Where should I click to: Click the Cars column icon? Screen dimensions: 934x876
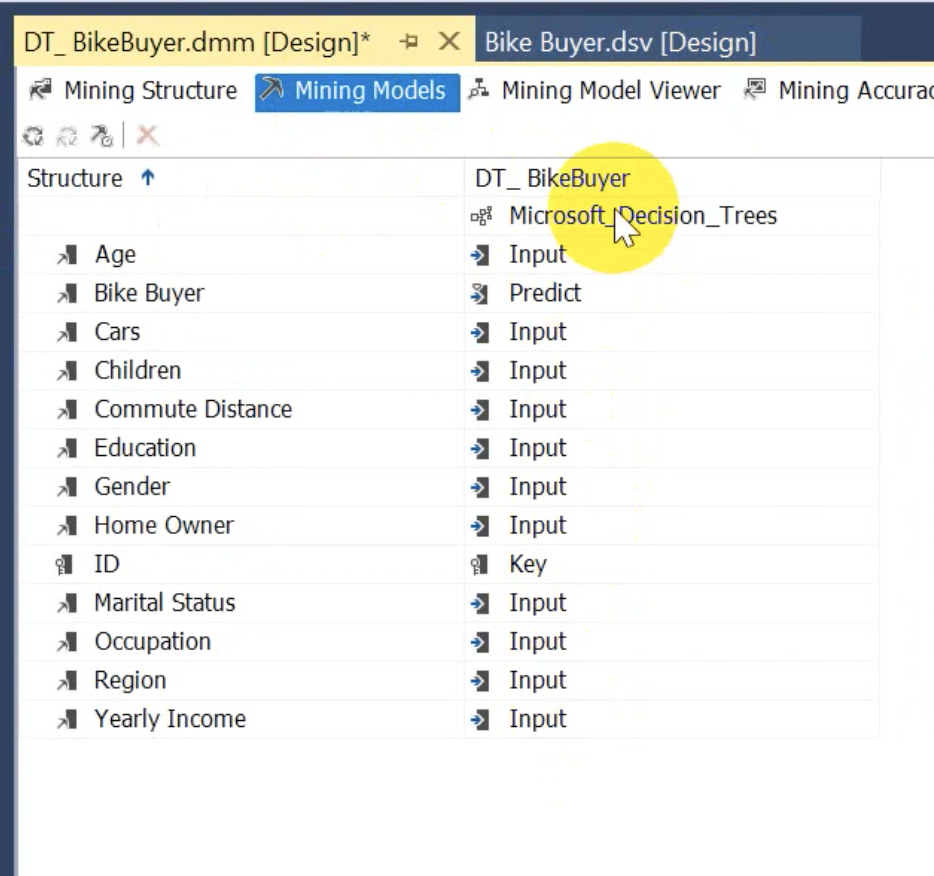point(67,332)
